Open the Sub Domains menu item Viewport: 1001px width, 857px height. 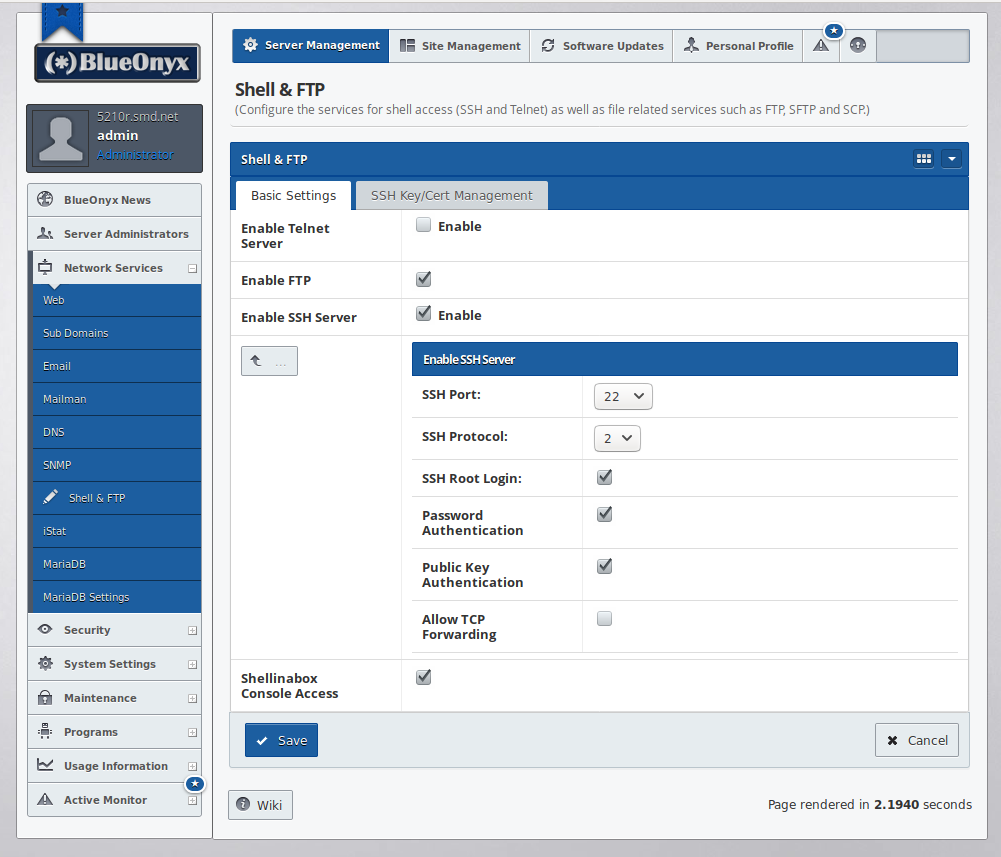[117, 333]
